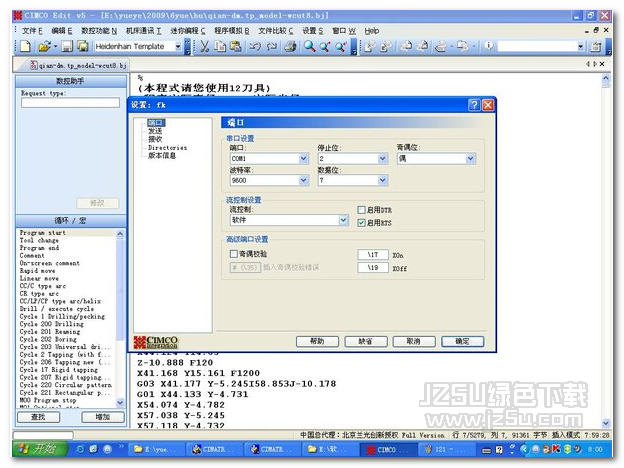Click the 取消 cancel button

(x=414, y=341)
